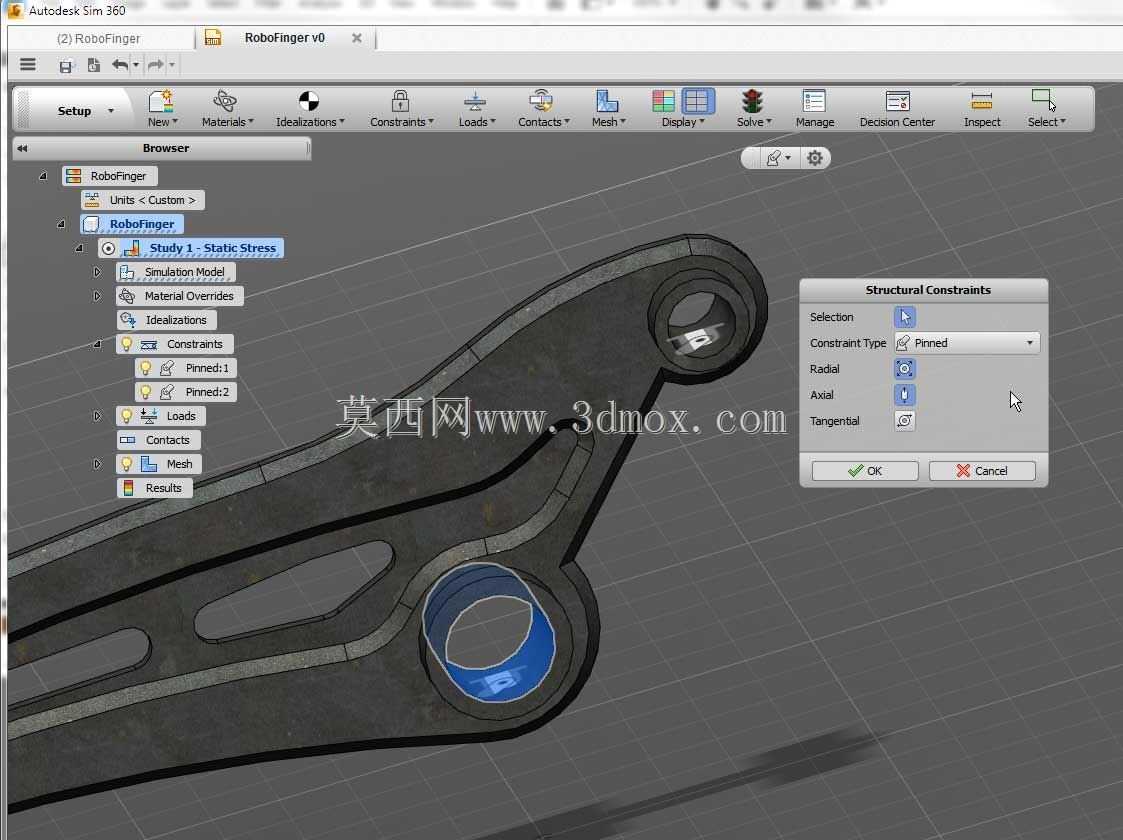
Task: Expand the Mesh tree node
Action: click(x=97, y=464)
